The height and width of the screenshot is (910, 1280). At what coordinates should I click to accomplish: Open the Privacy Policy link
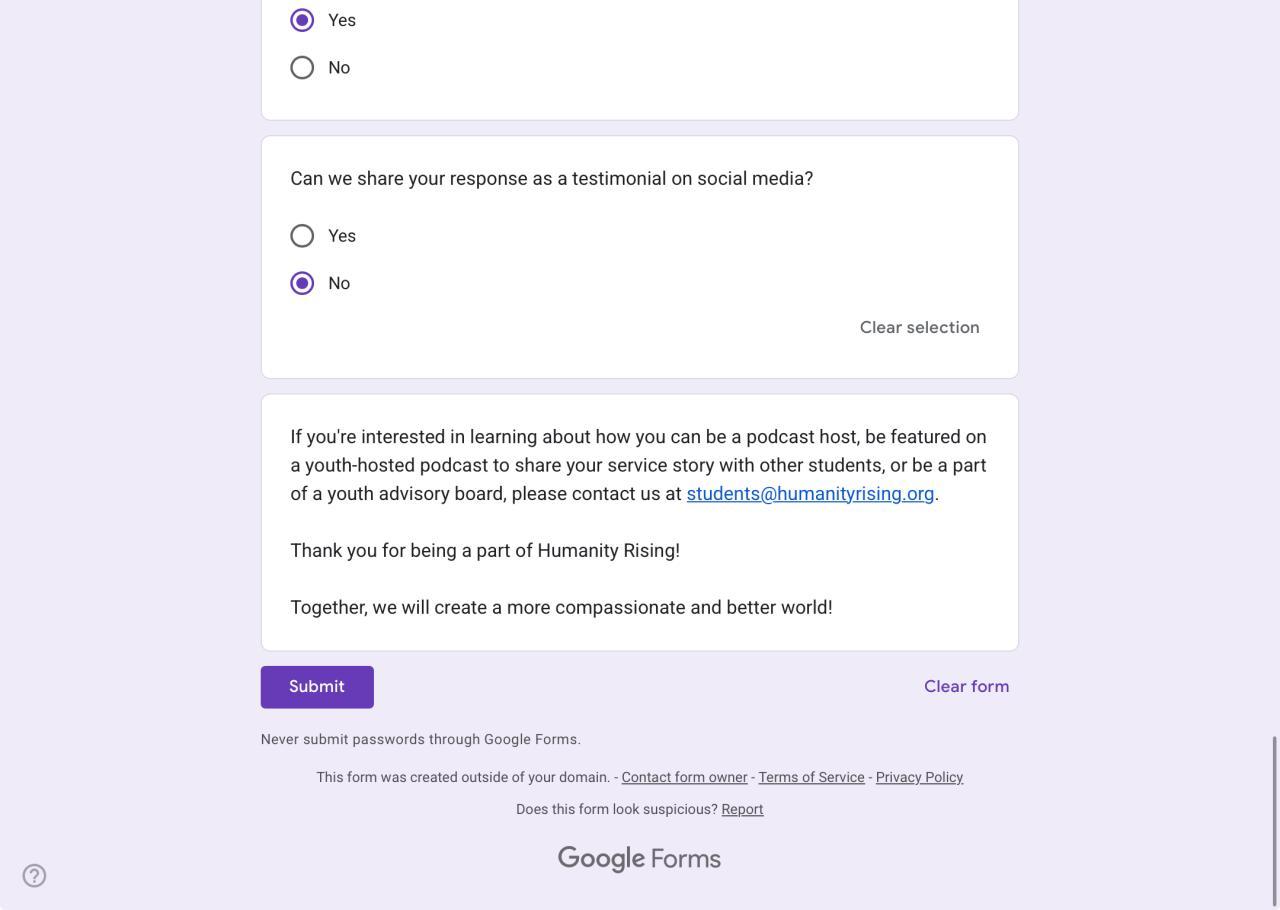click(x=919, y=778)
